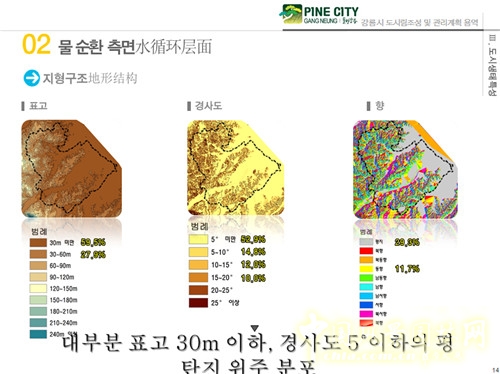Click the '29.3%' aspect percentage value
The width and height of the screenshot is (500, 374).
click(x=407, y=242)
